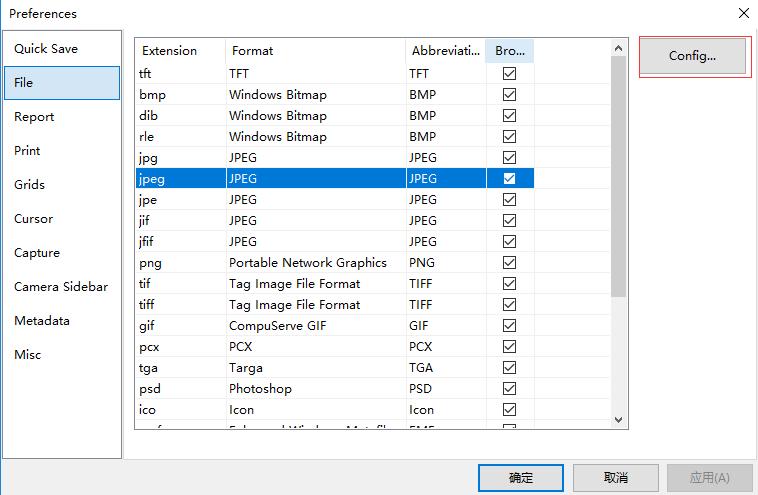Image resolution: width=758 pixels, height=495 pixels.
Task: Click the Abbreviation column header
Action: click(x=444, y=51)
